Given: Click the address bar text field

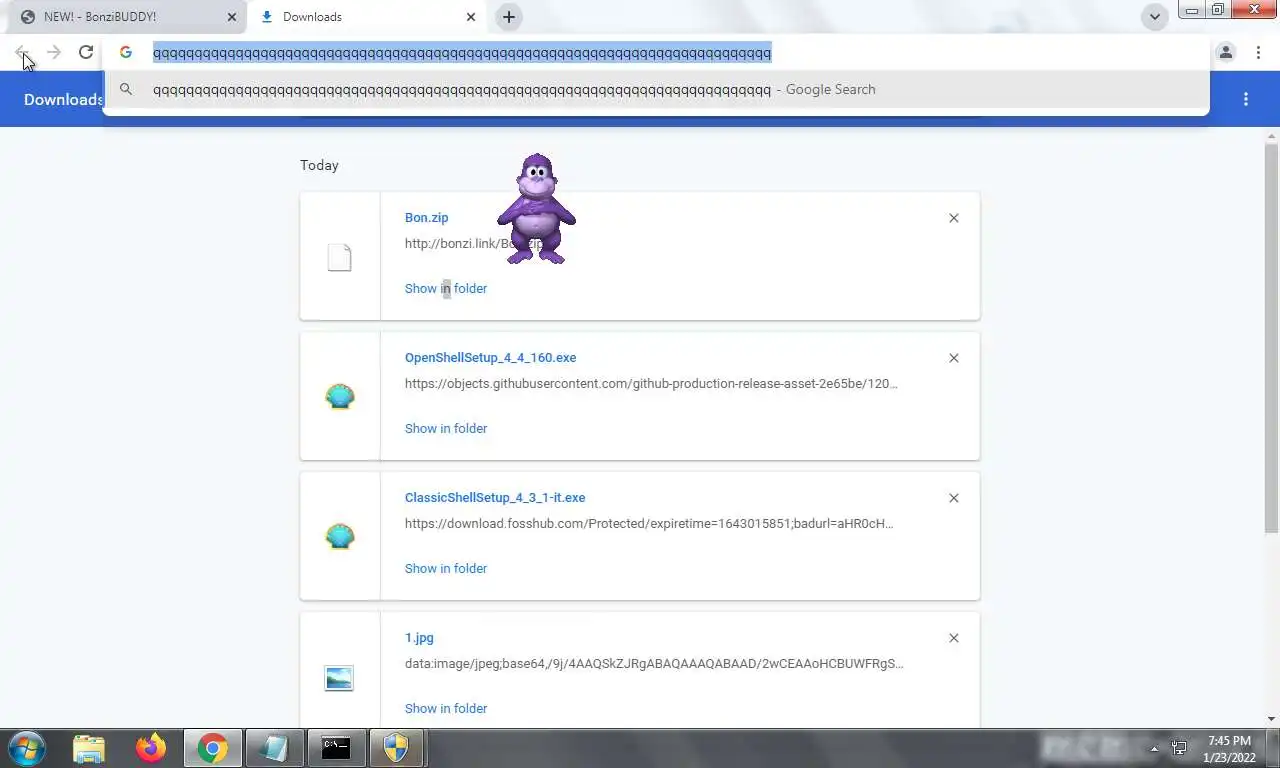Looking at the screenshot, I should (x=656, y=53).
